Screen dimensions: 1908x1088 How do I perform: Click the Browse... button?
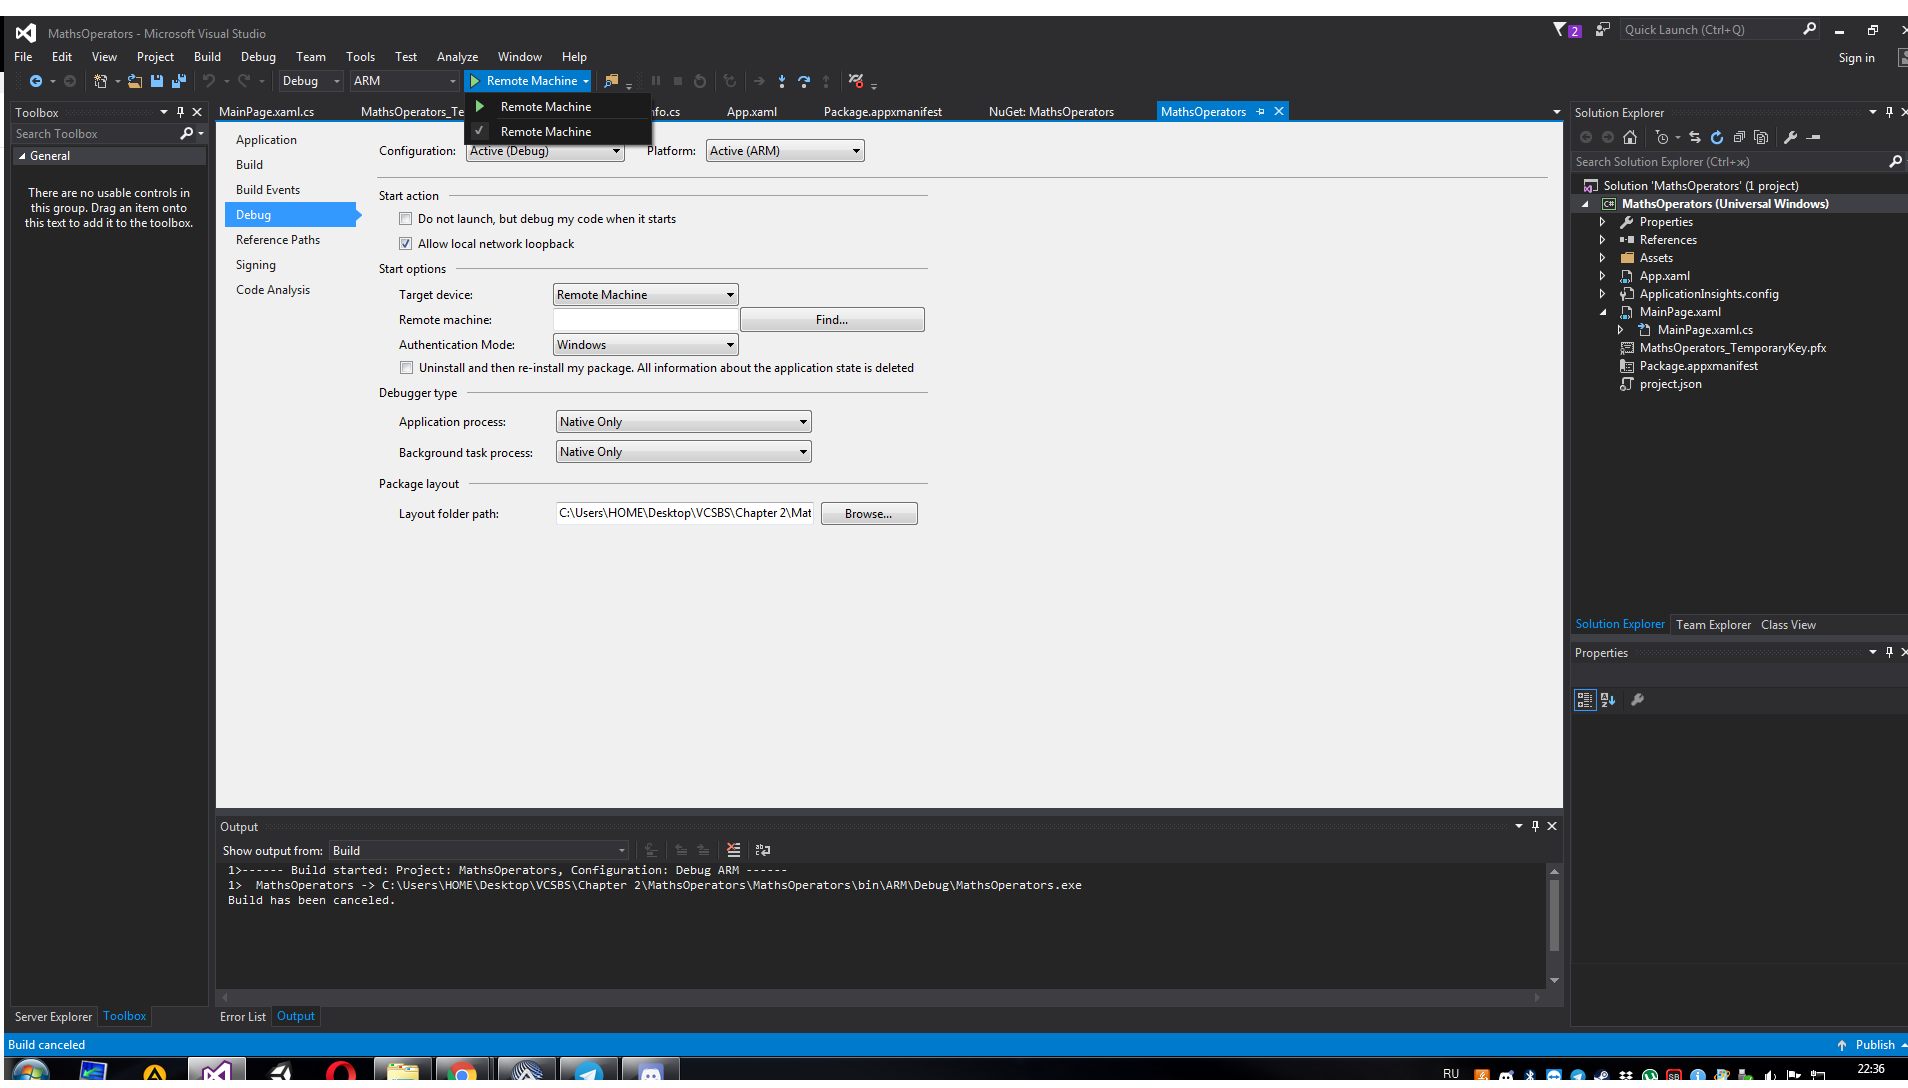click(869, 514)
